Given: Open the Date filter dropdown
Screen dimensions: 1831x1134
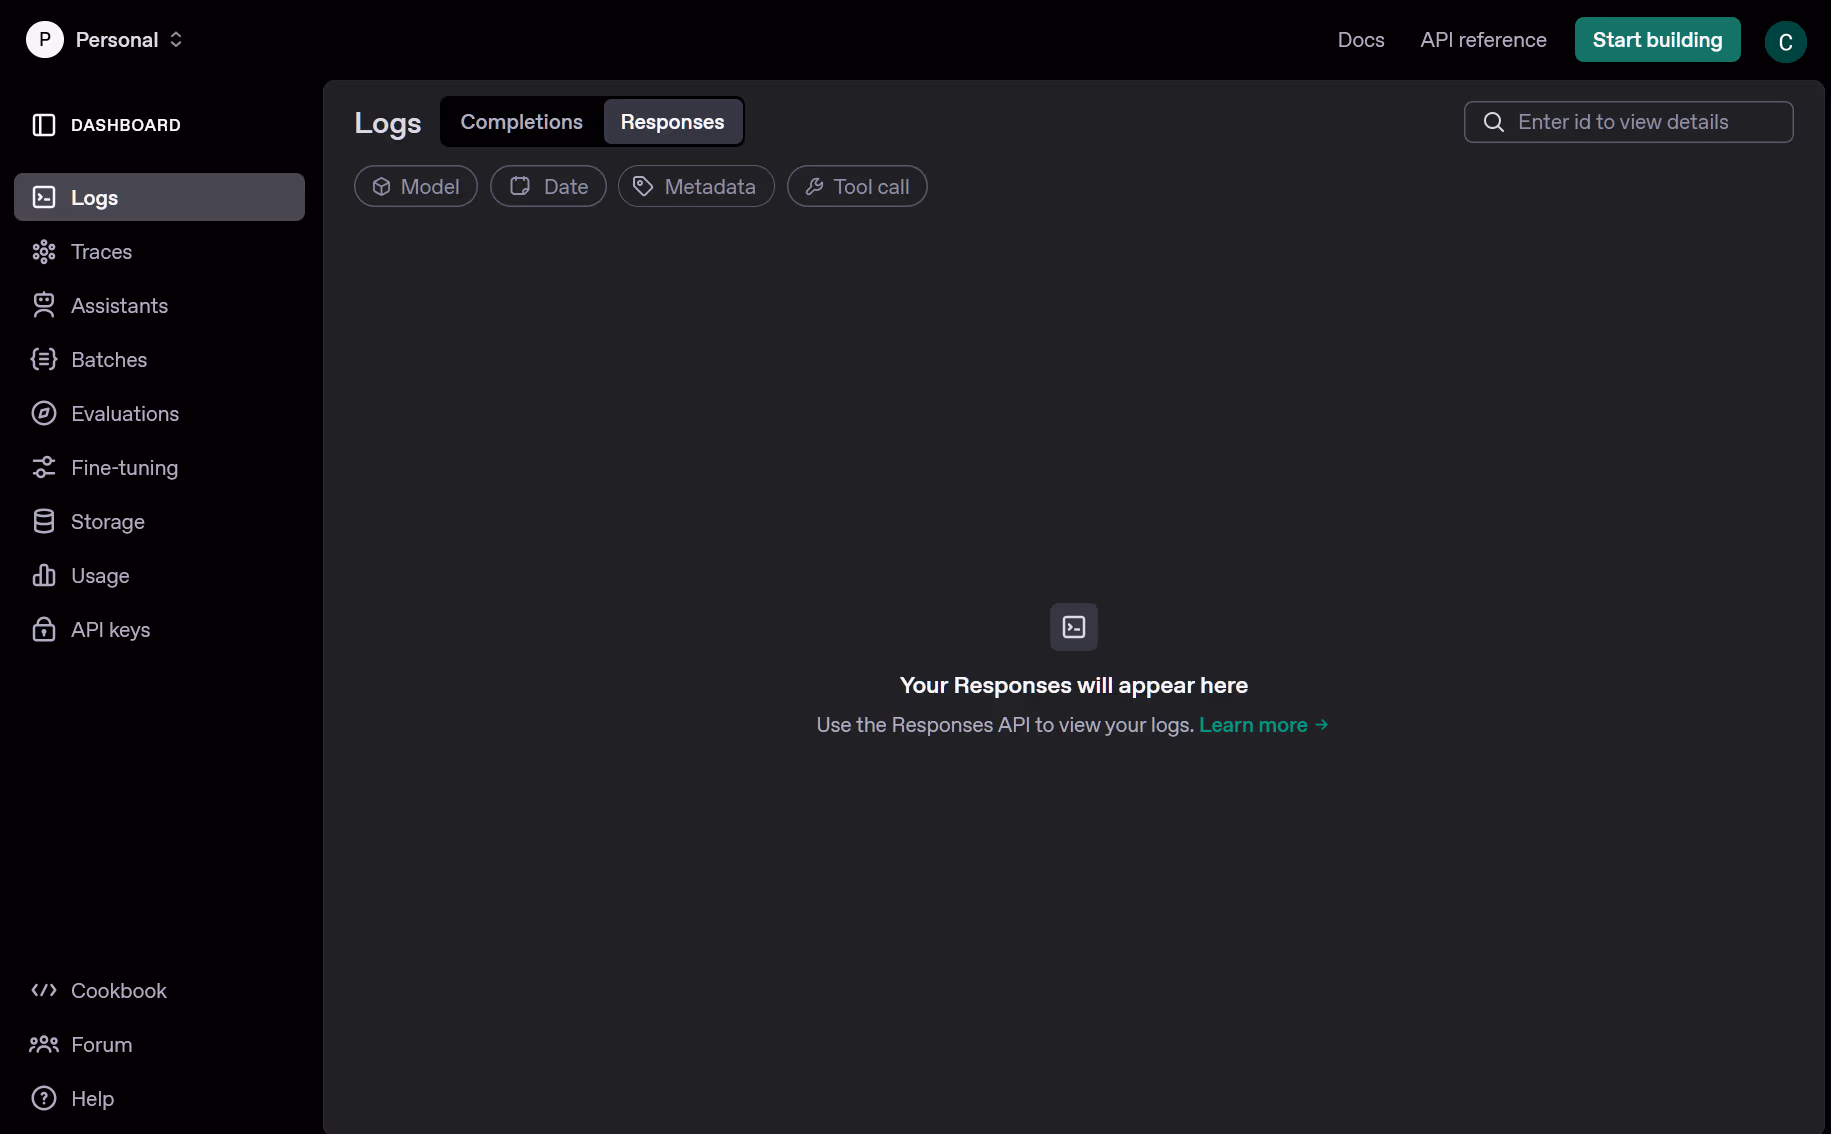Looking at the screenshot, I should pyautogui.click(x=548, y=187).
